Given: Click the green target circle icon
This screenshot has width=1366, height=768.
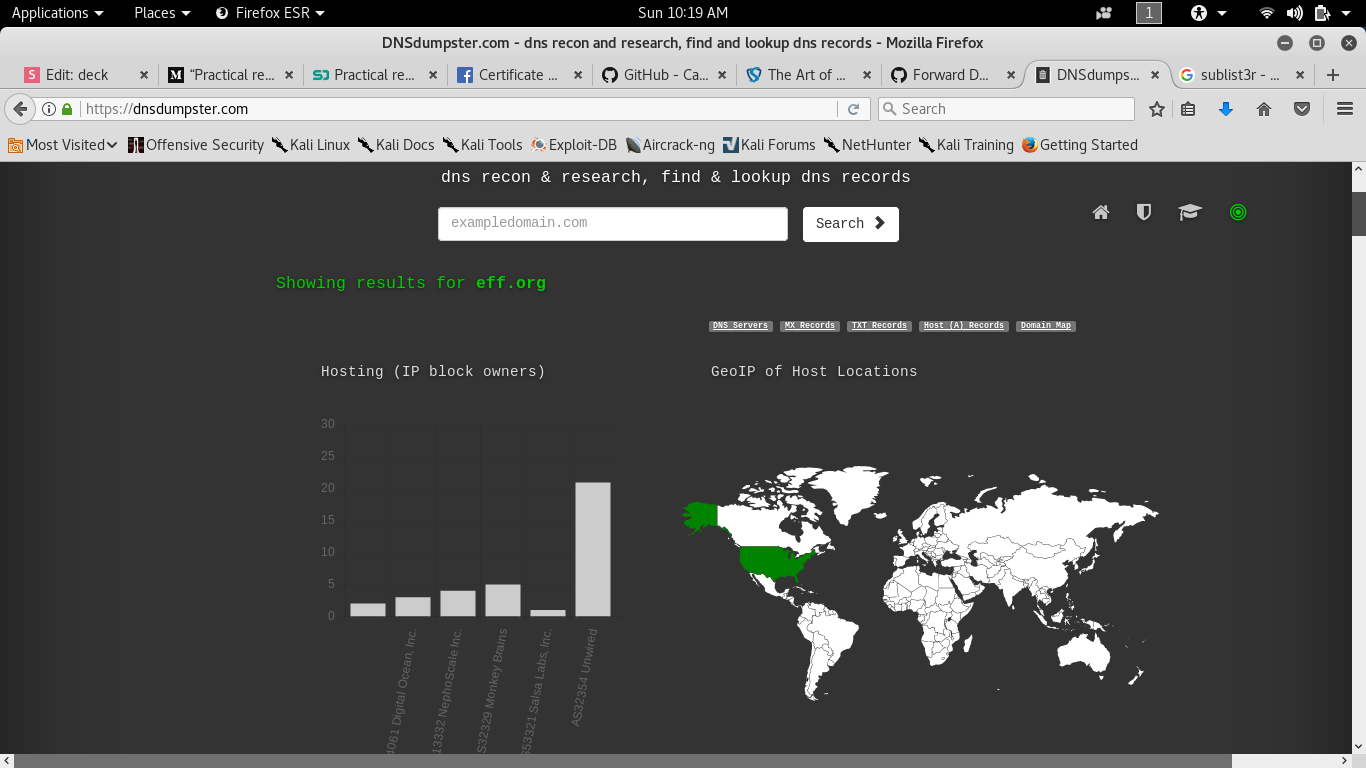Looking at the screenshot, I should 1238,212.
